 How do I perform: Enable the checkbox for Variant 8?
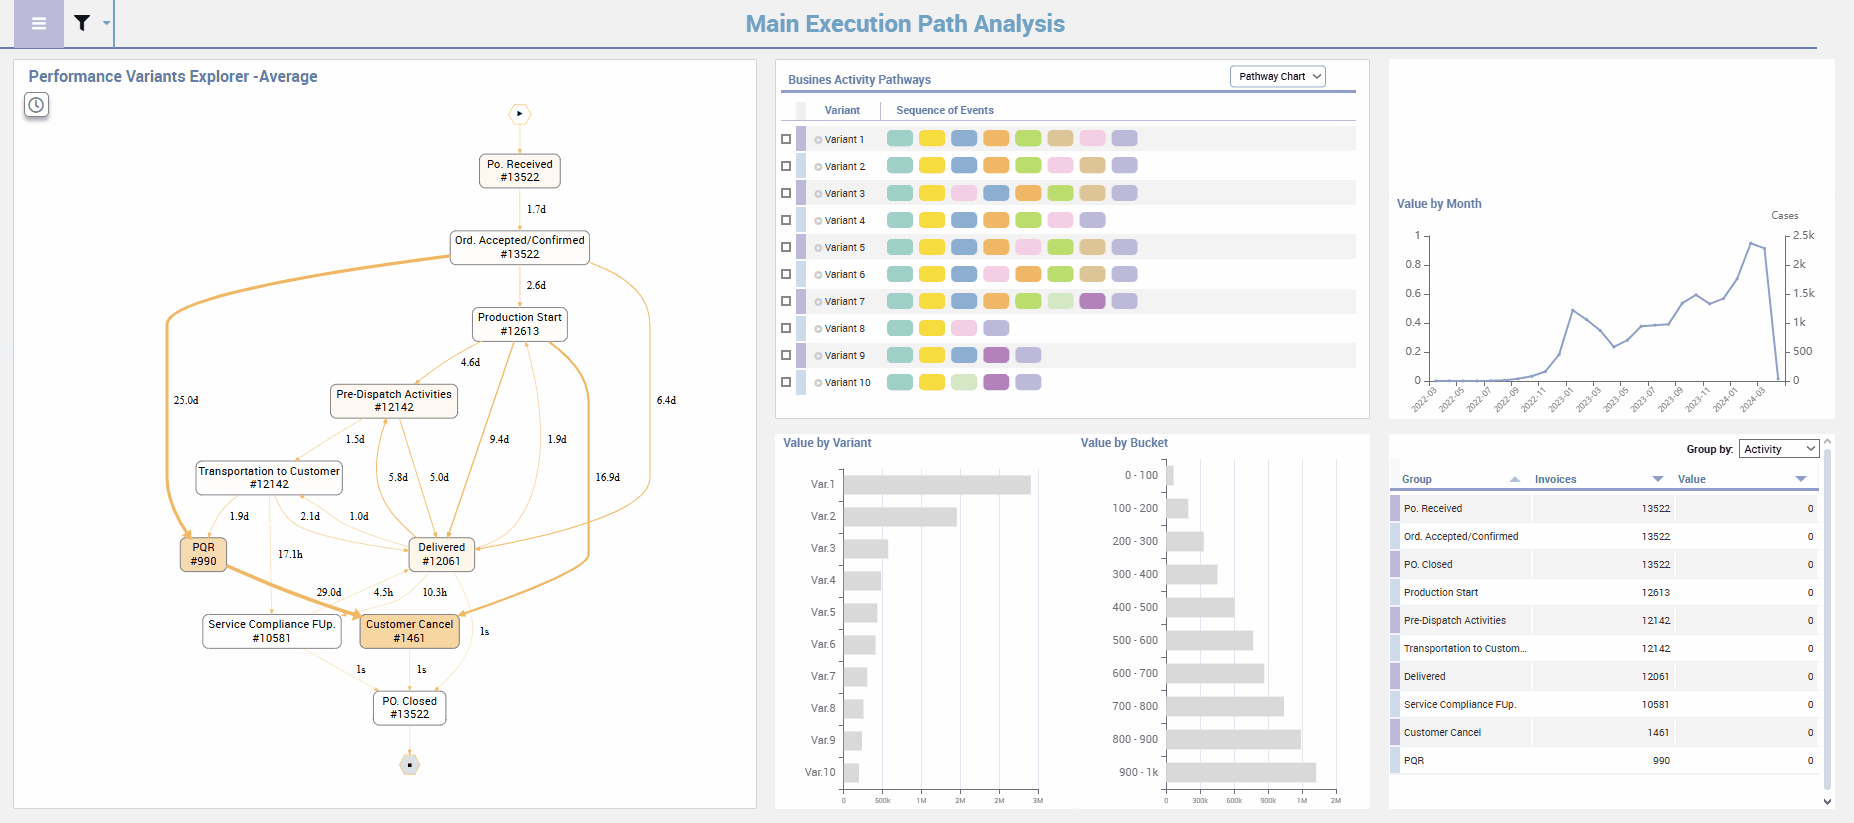point(786,328)
